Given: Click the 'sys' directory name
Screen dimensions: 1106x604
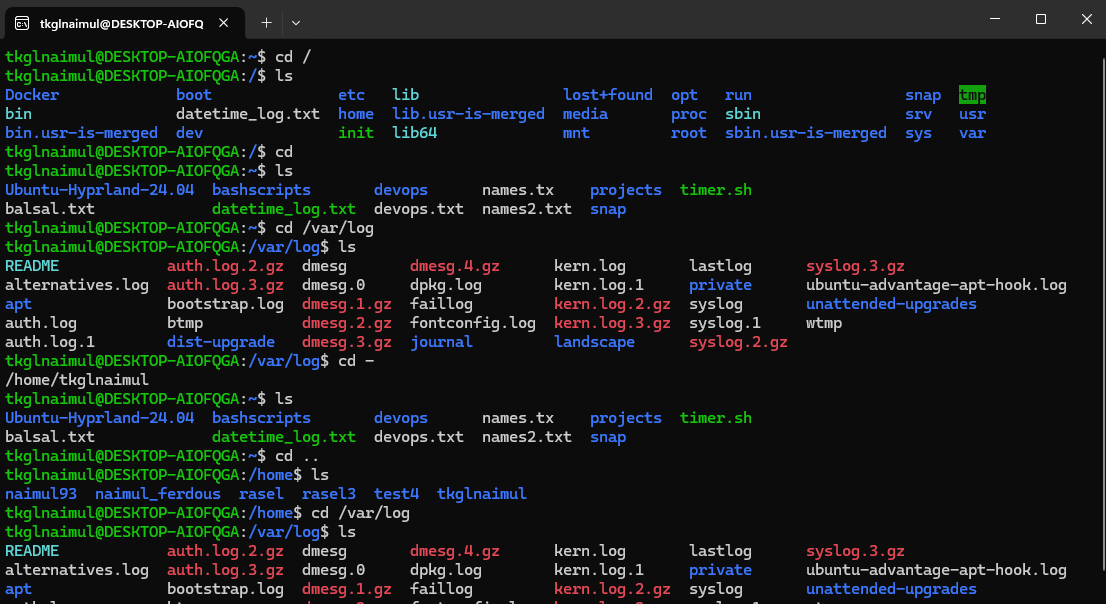Looking at the screenshot, I should pos(918,133).
